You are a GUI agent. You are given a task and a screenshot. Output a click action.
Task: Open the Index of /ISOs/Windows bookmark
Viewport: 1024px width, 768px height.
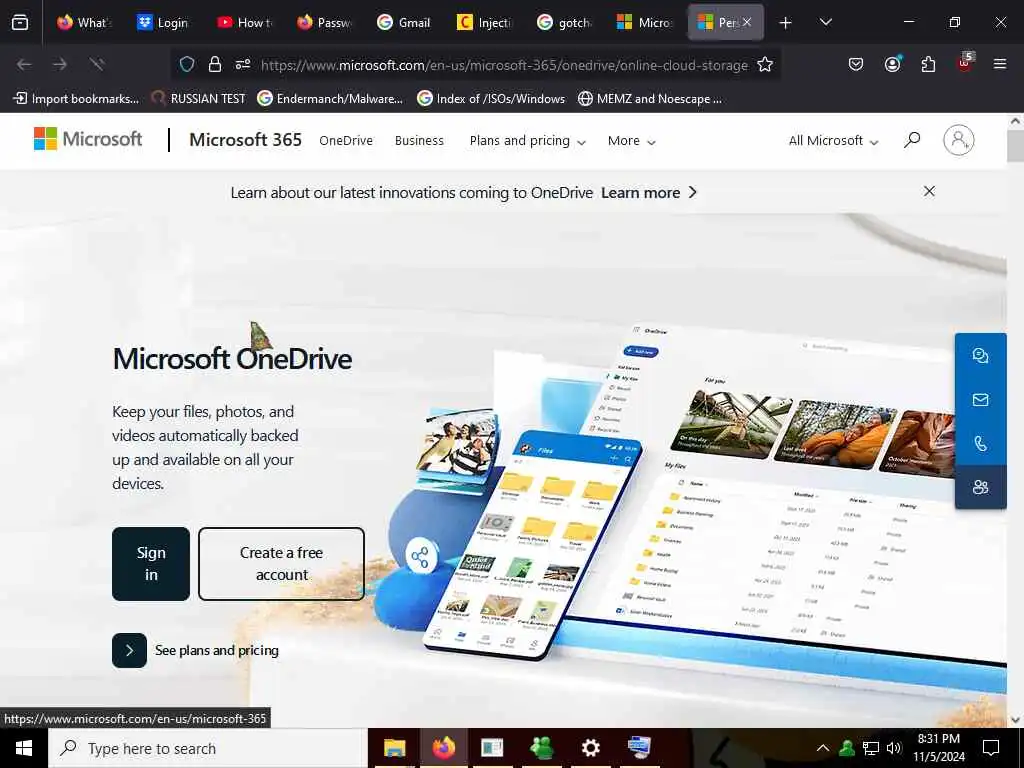coord(491,99)
